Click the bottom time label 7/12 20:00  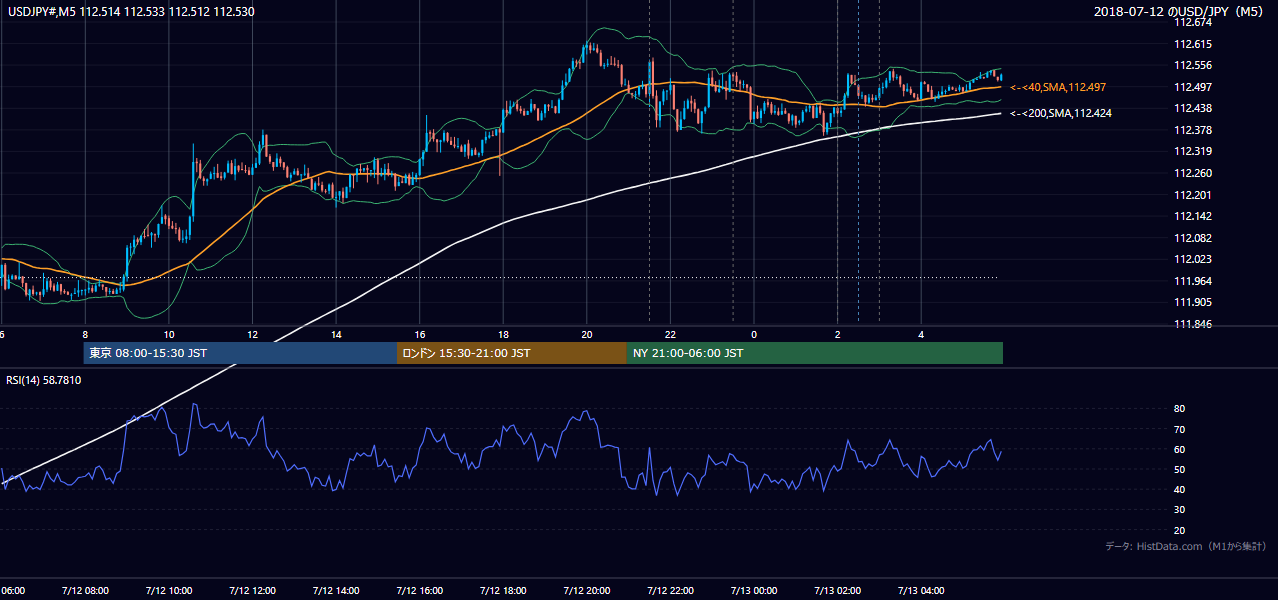pyautogui.click(x=586, y=590)
